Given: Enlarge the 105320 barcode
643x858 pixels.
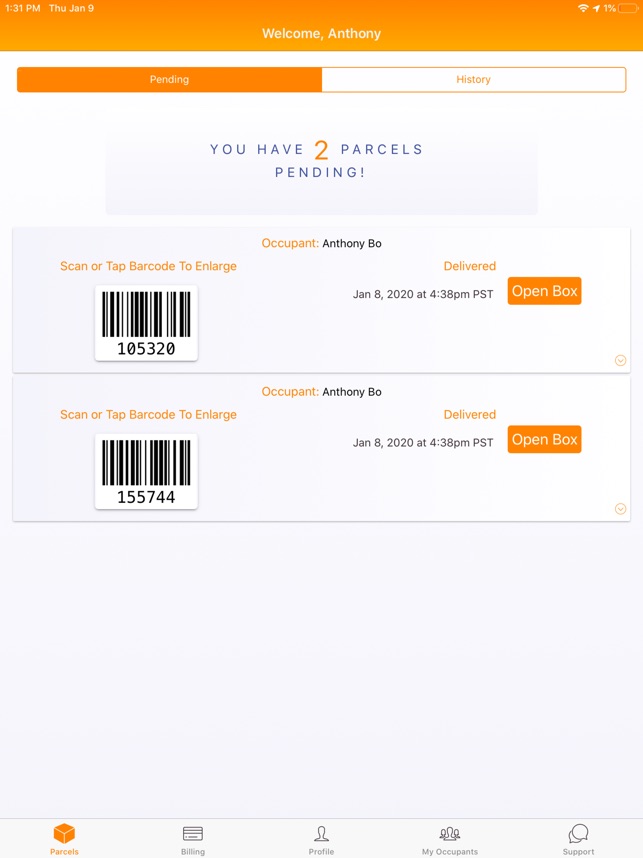Looking at the screenshot, I should tap(146, 323).
